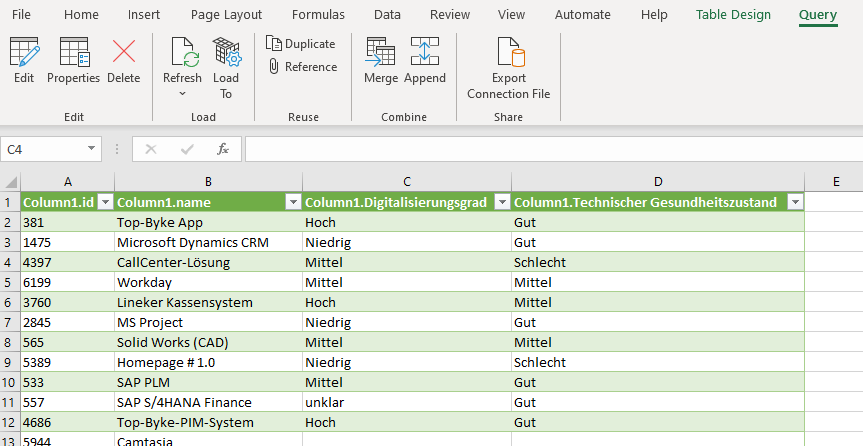Open Technischer Gesundheitszustand filter dropdown
This screenshot has width=863, height=446.
point(794,202)
